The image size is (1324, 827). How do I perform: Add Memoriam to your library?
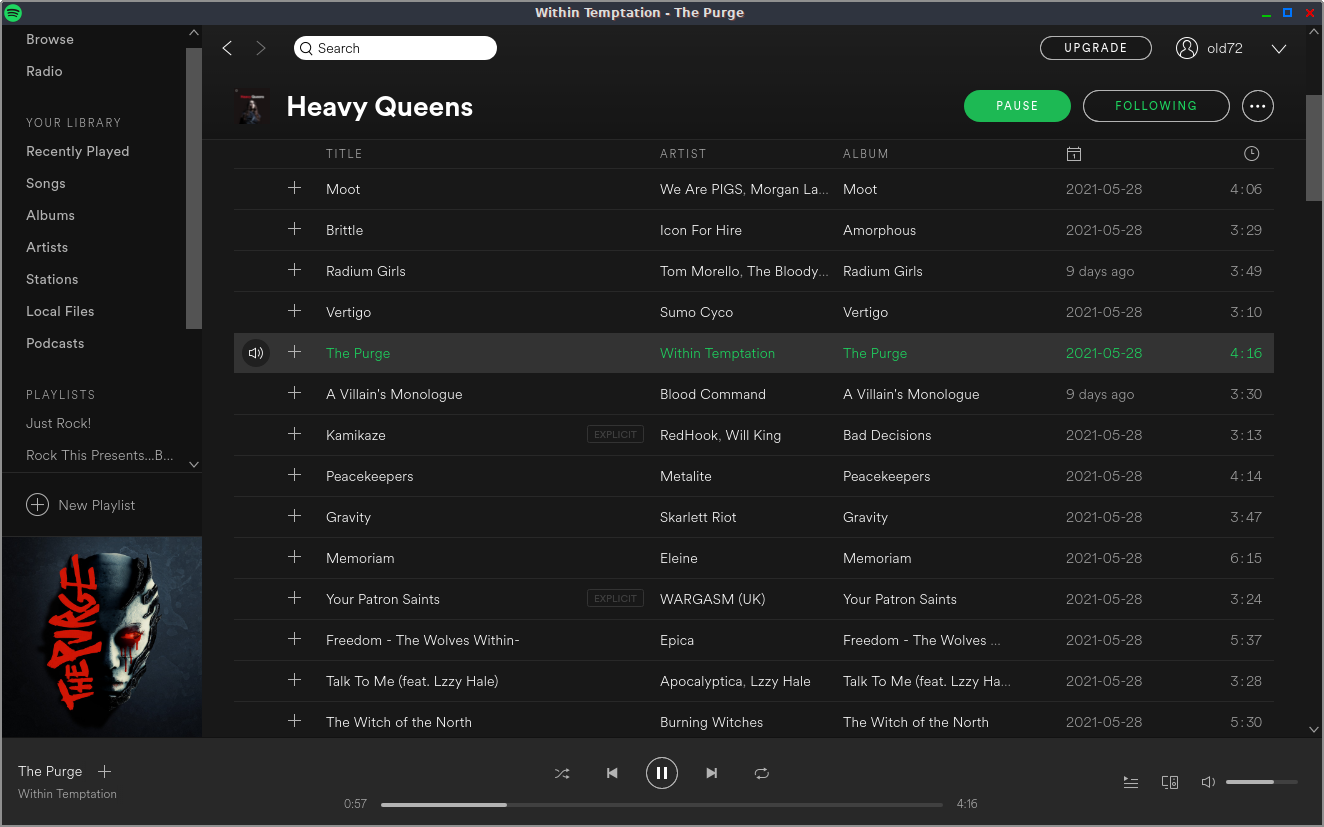click(x=294, y=557)
